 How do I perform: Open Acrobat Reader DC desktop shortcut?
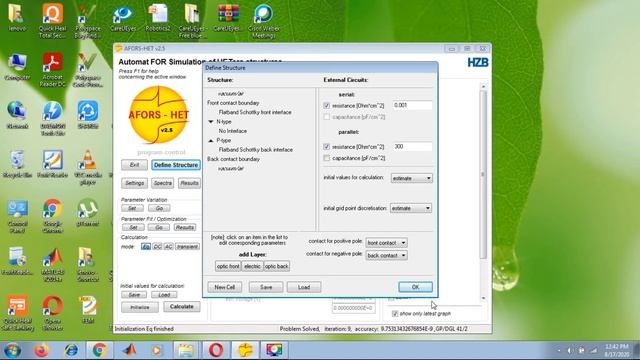(x=52, y=69)
